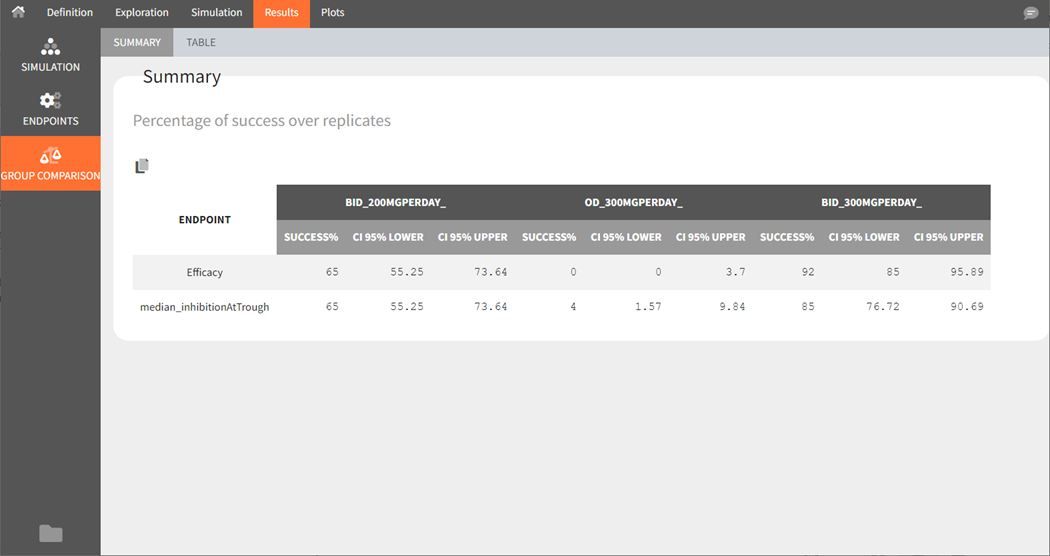1050x556 pixels.
Task: Click the ENDPOINT column header
Action: (x=205, y=220)
